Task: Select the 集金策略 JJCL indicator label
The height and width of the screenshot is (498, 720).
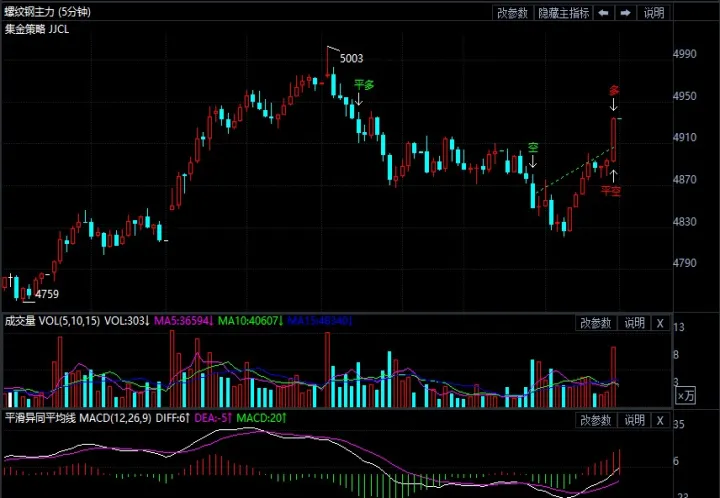Action: 37,30
